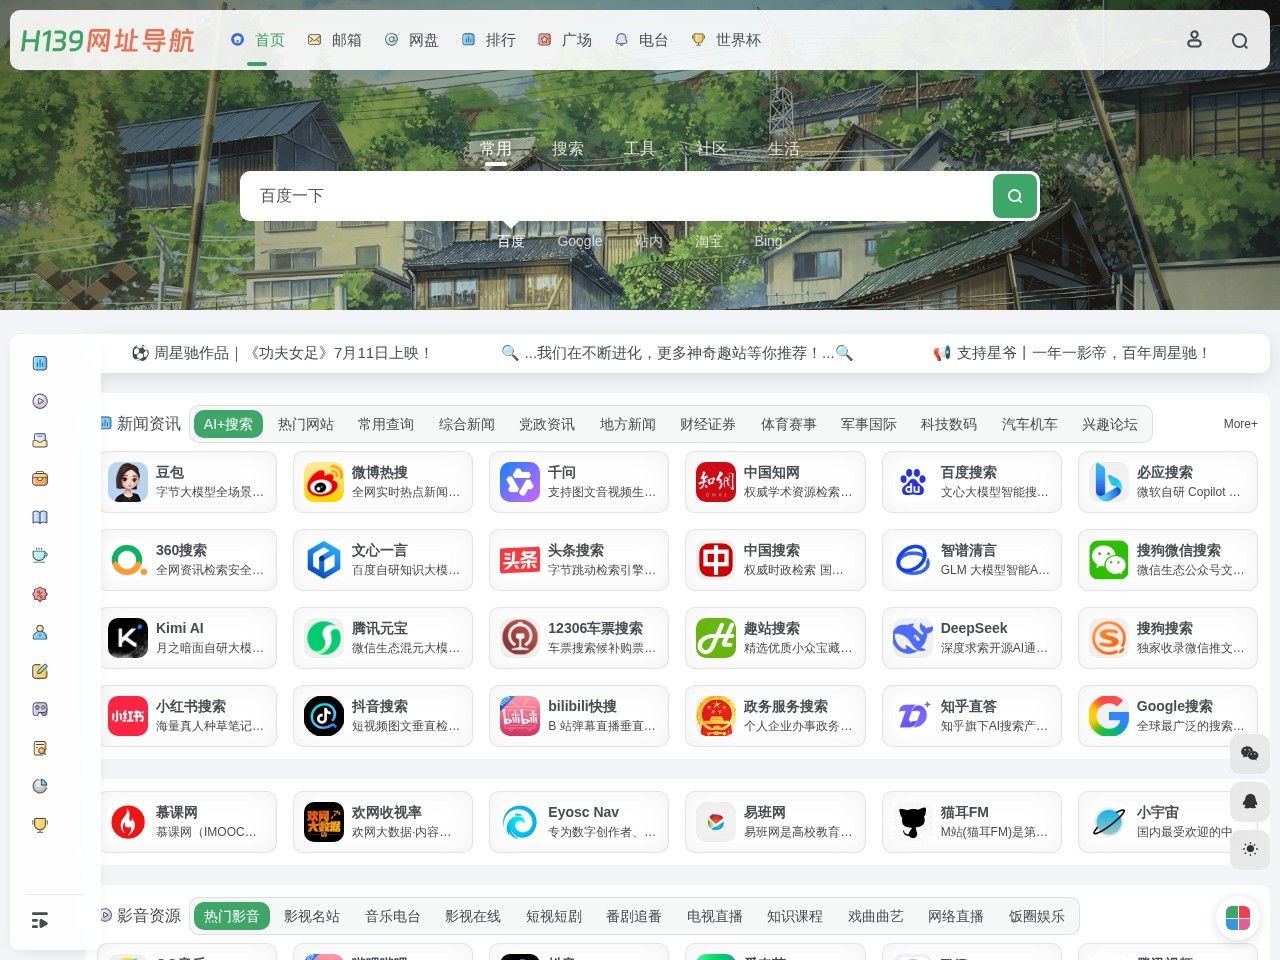This screenshot has width=1280, height=960.
Task: Open the DeepSeek site card
Action: 972,638
